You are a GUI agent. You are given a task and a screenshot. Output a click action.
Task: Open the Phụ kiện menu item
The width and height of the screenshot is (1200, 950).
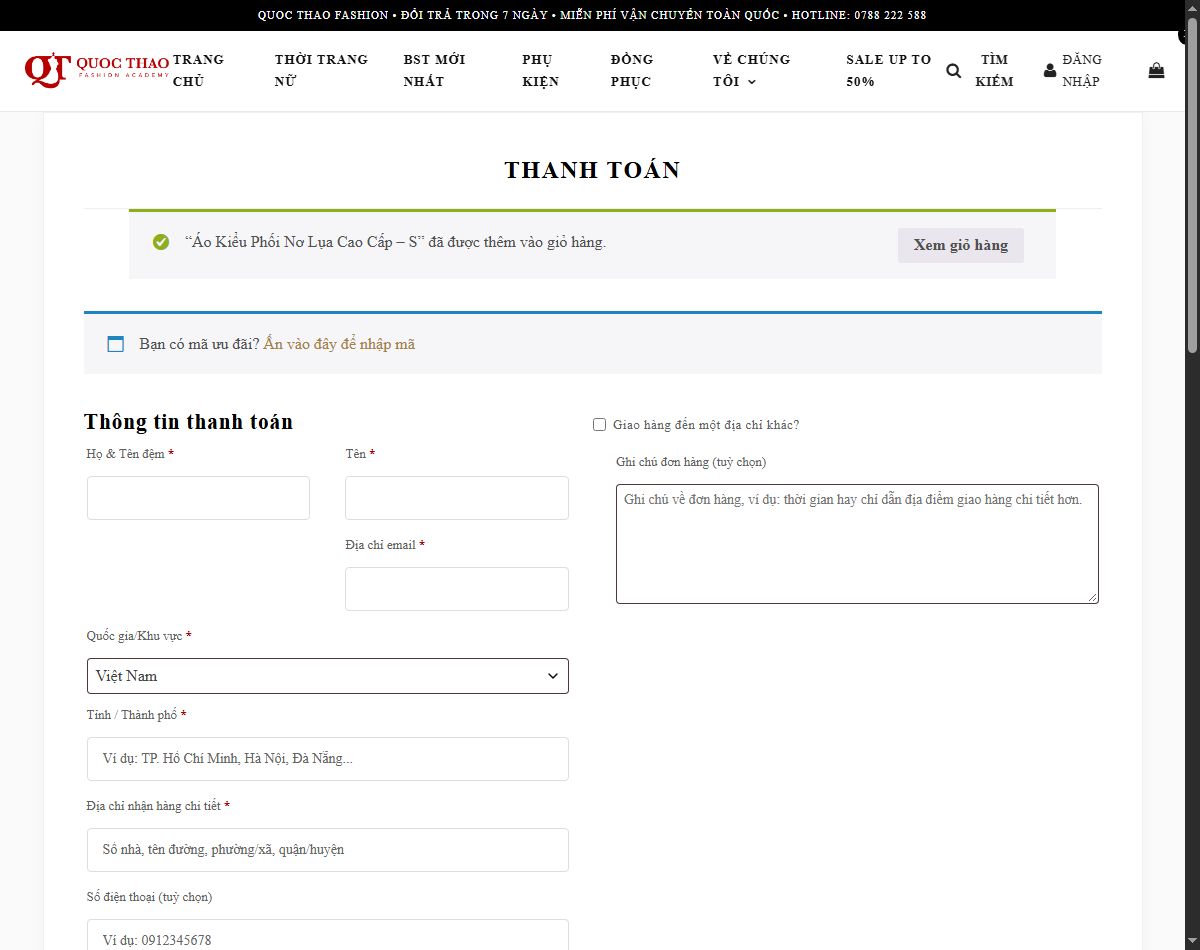click(541, 70)
